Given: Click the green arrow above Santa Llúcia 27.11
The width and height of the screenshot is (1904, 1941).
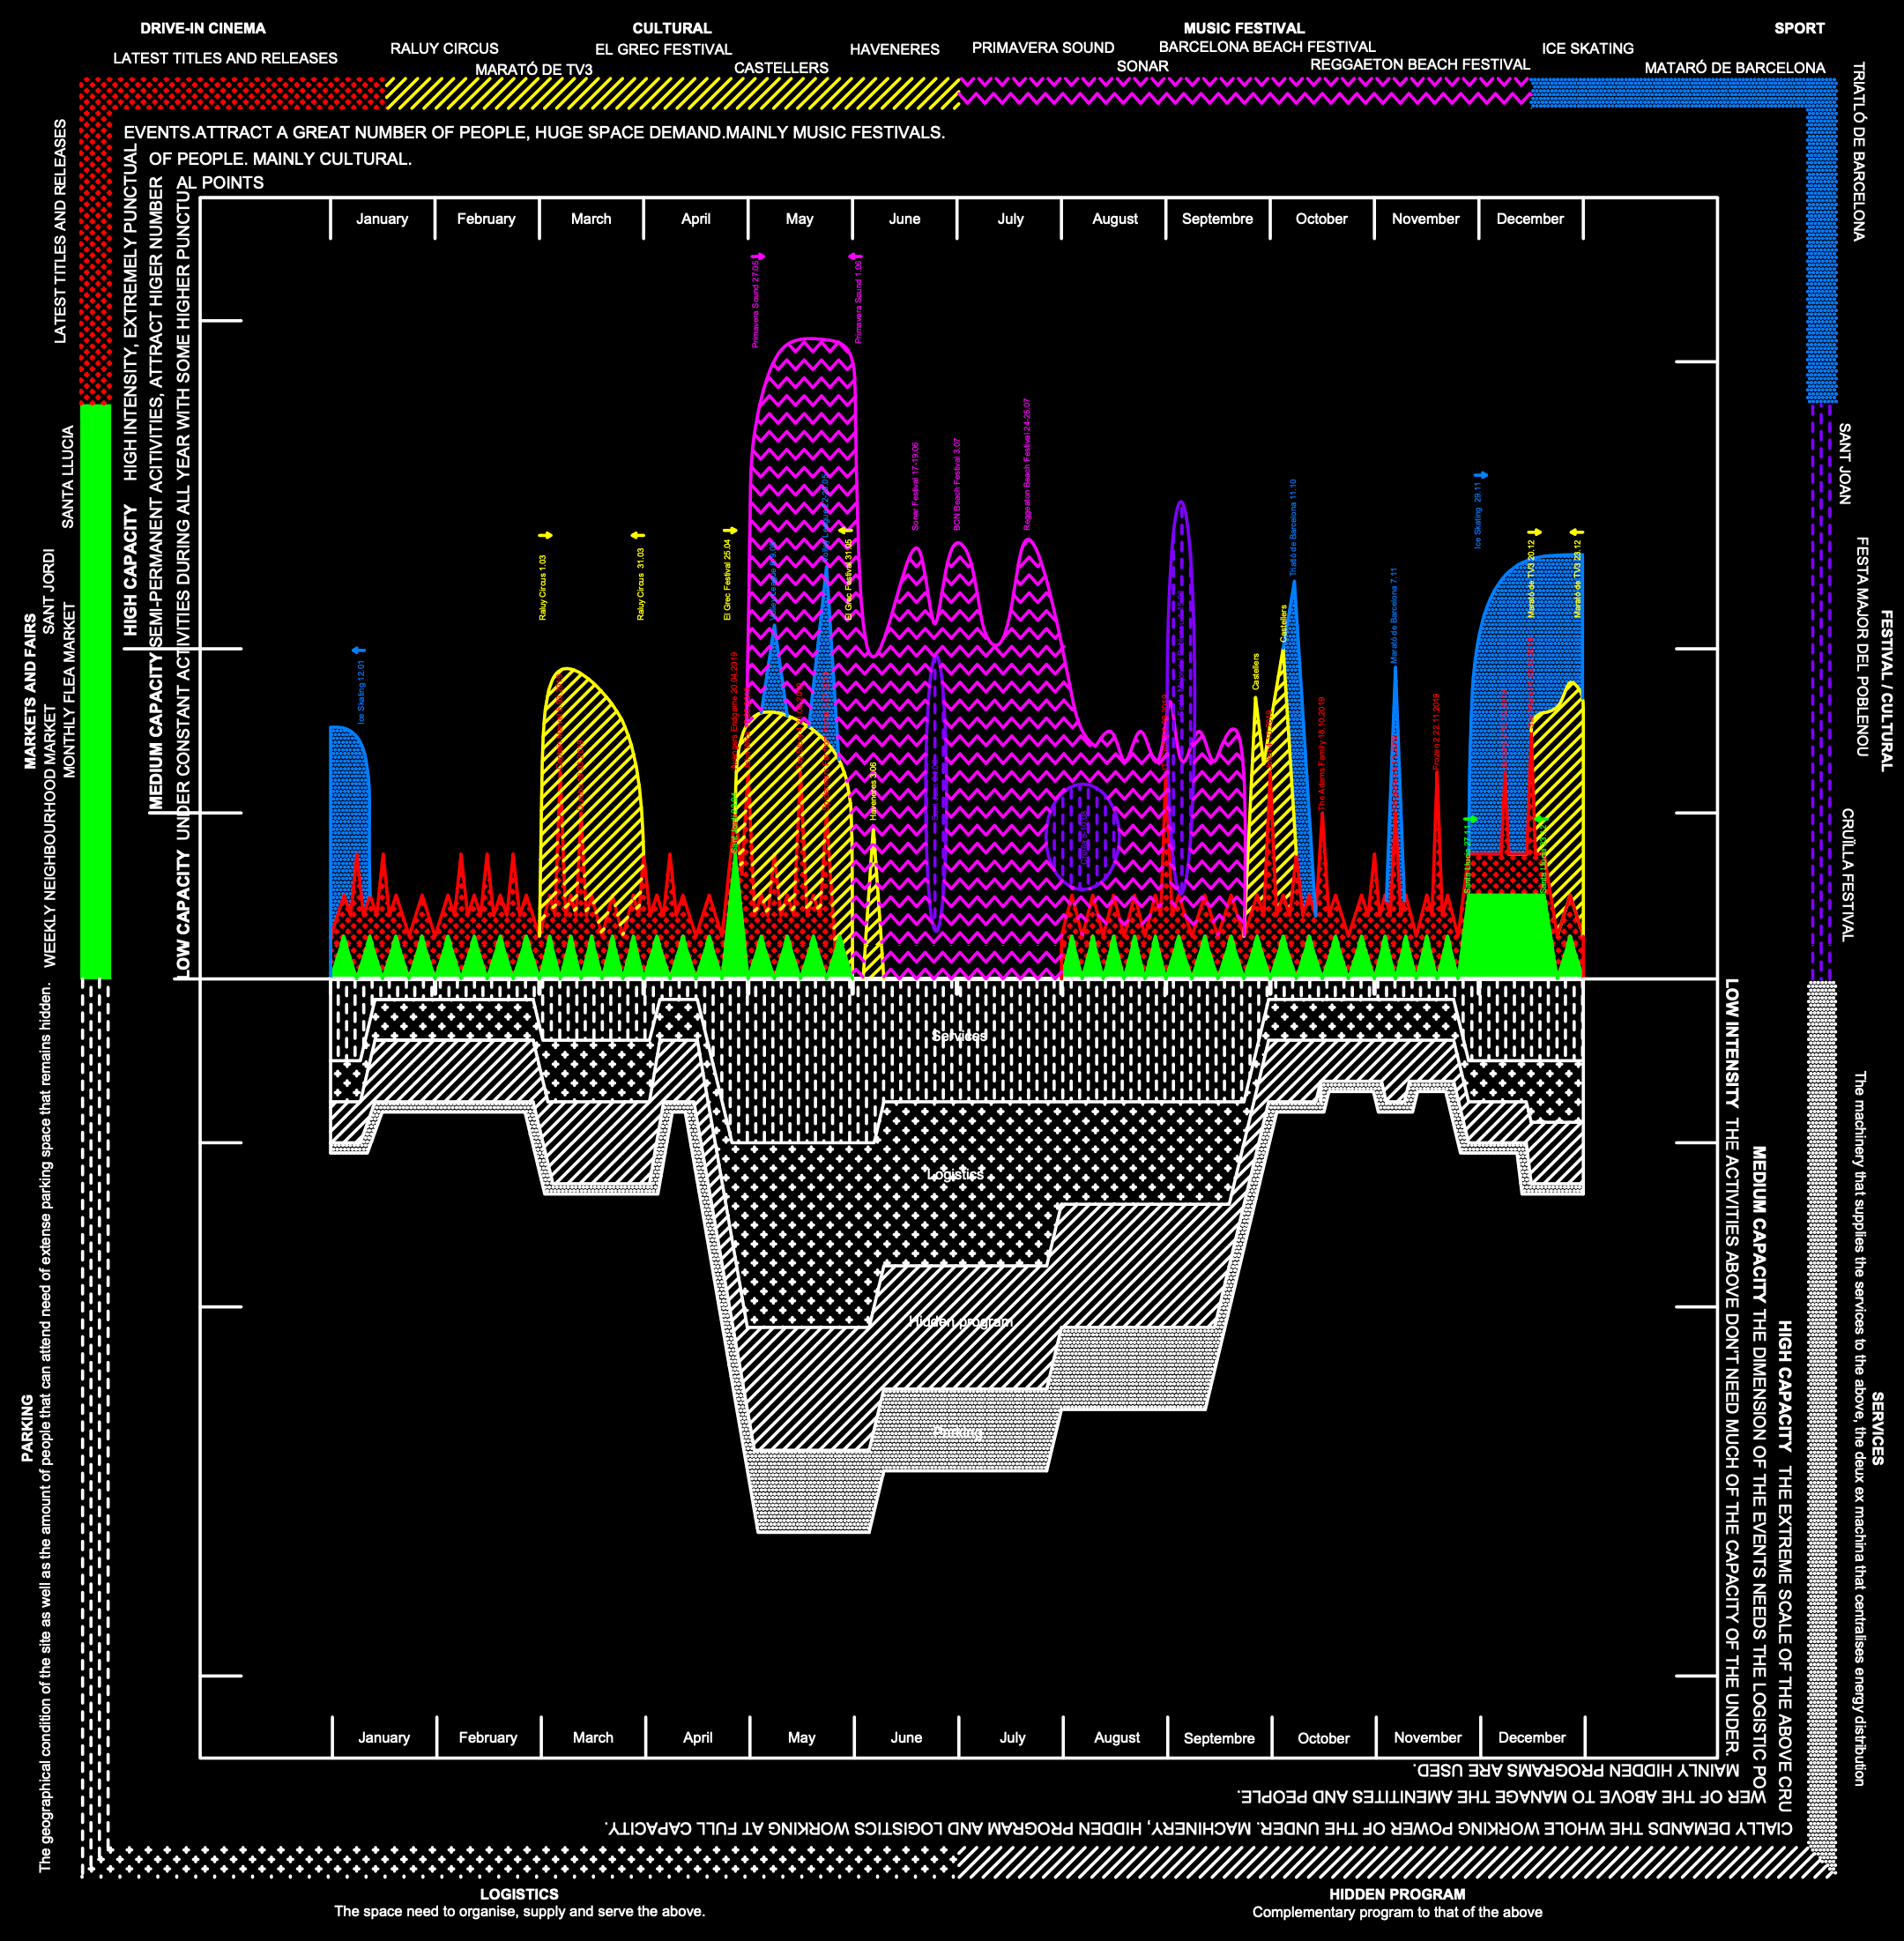Looking at the screenshot, I should [x=1470, y=820].
